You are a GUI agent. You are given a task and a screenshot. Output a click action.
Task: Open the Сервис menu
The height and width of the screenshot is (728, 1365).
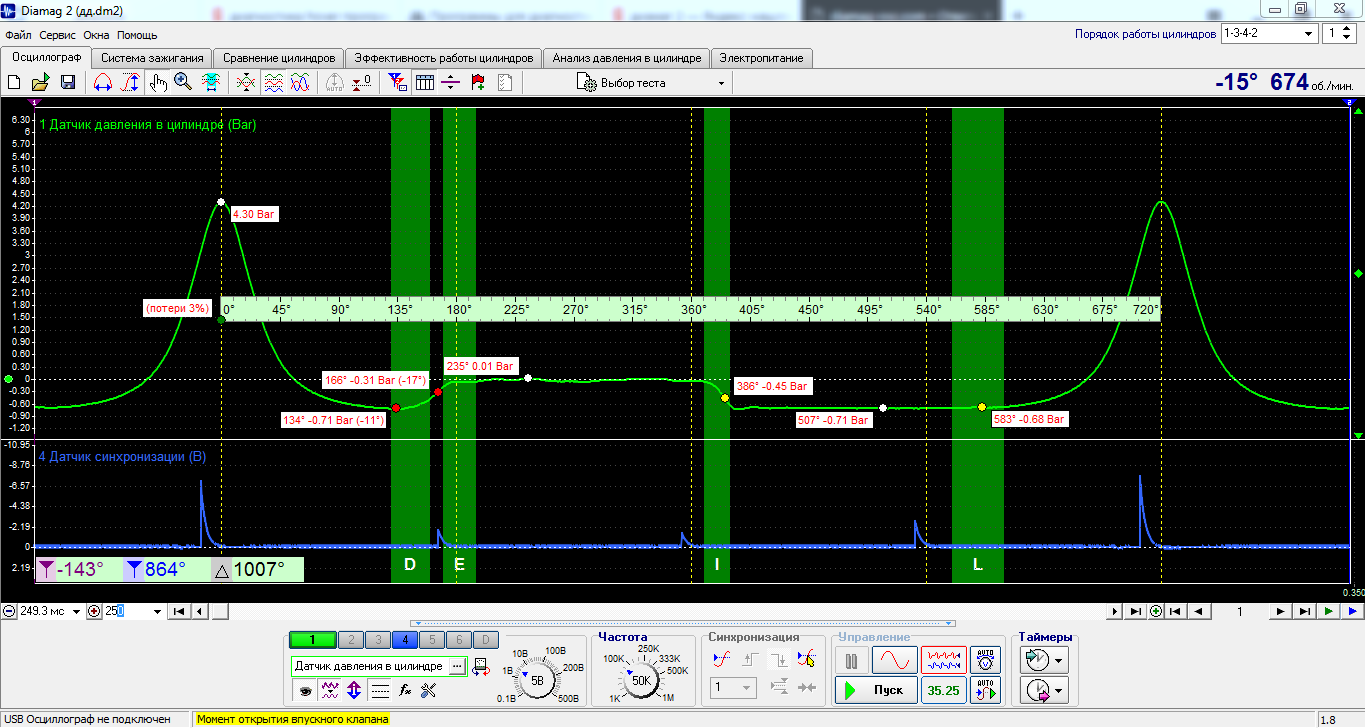point(58,35)
